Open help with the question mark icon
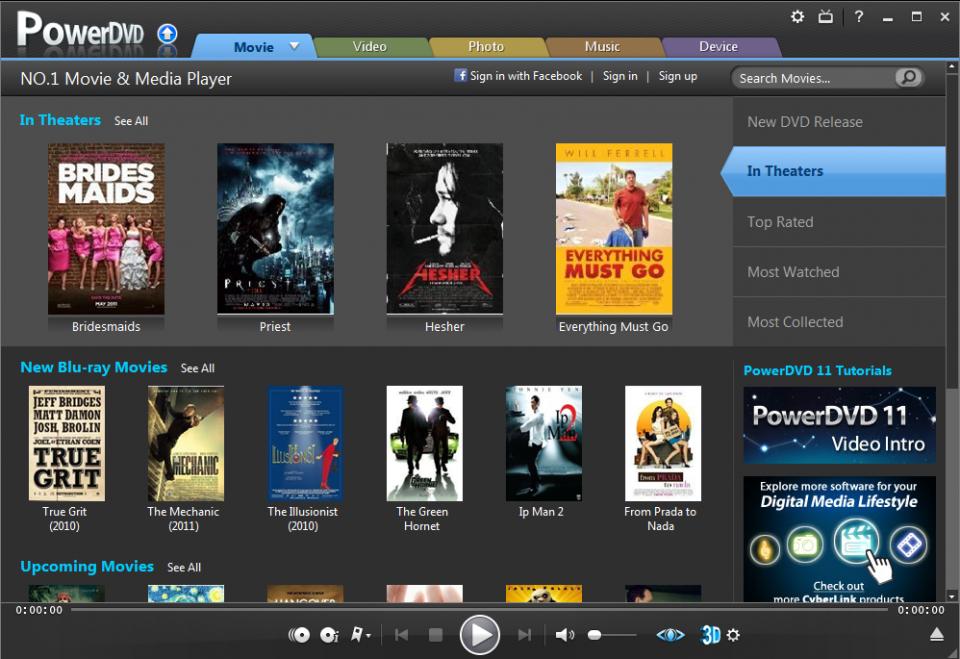Screen dimensions: 960x659 coord(859,17)
